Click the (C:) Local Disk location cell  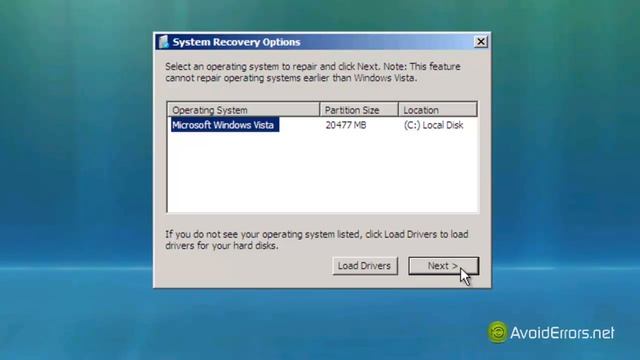coord(433,125)
